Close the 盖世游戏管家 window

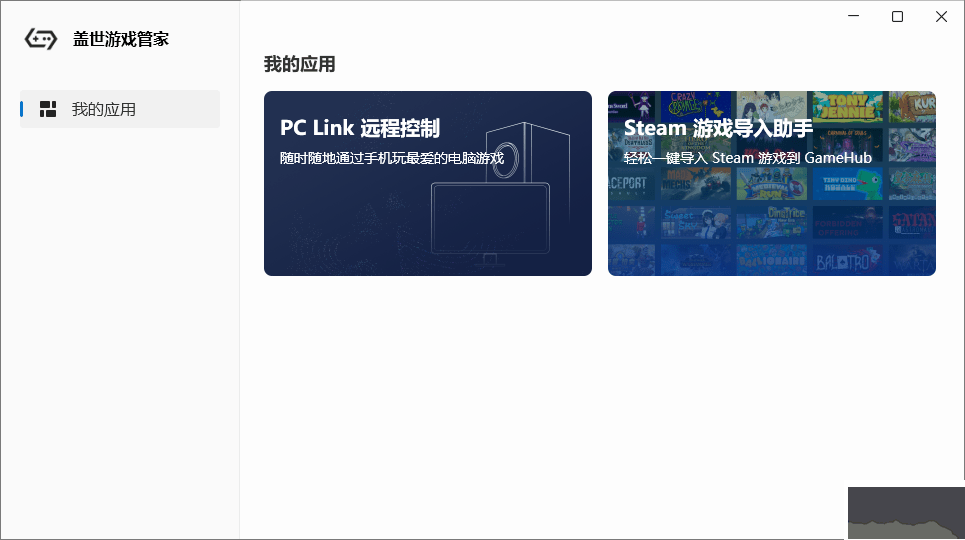point(942,17)
